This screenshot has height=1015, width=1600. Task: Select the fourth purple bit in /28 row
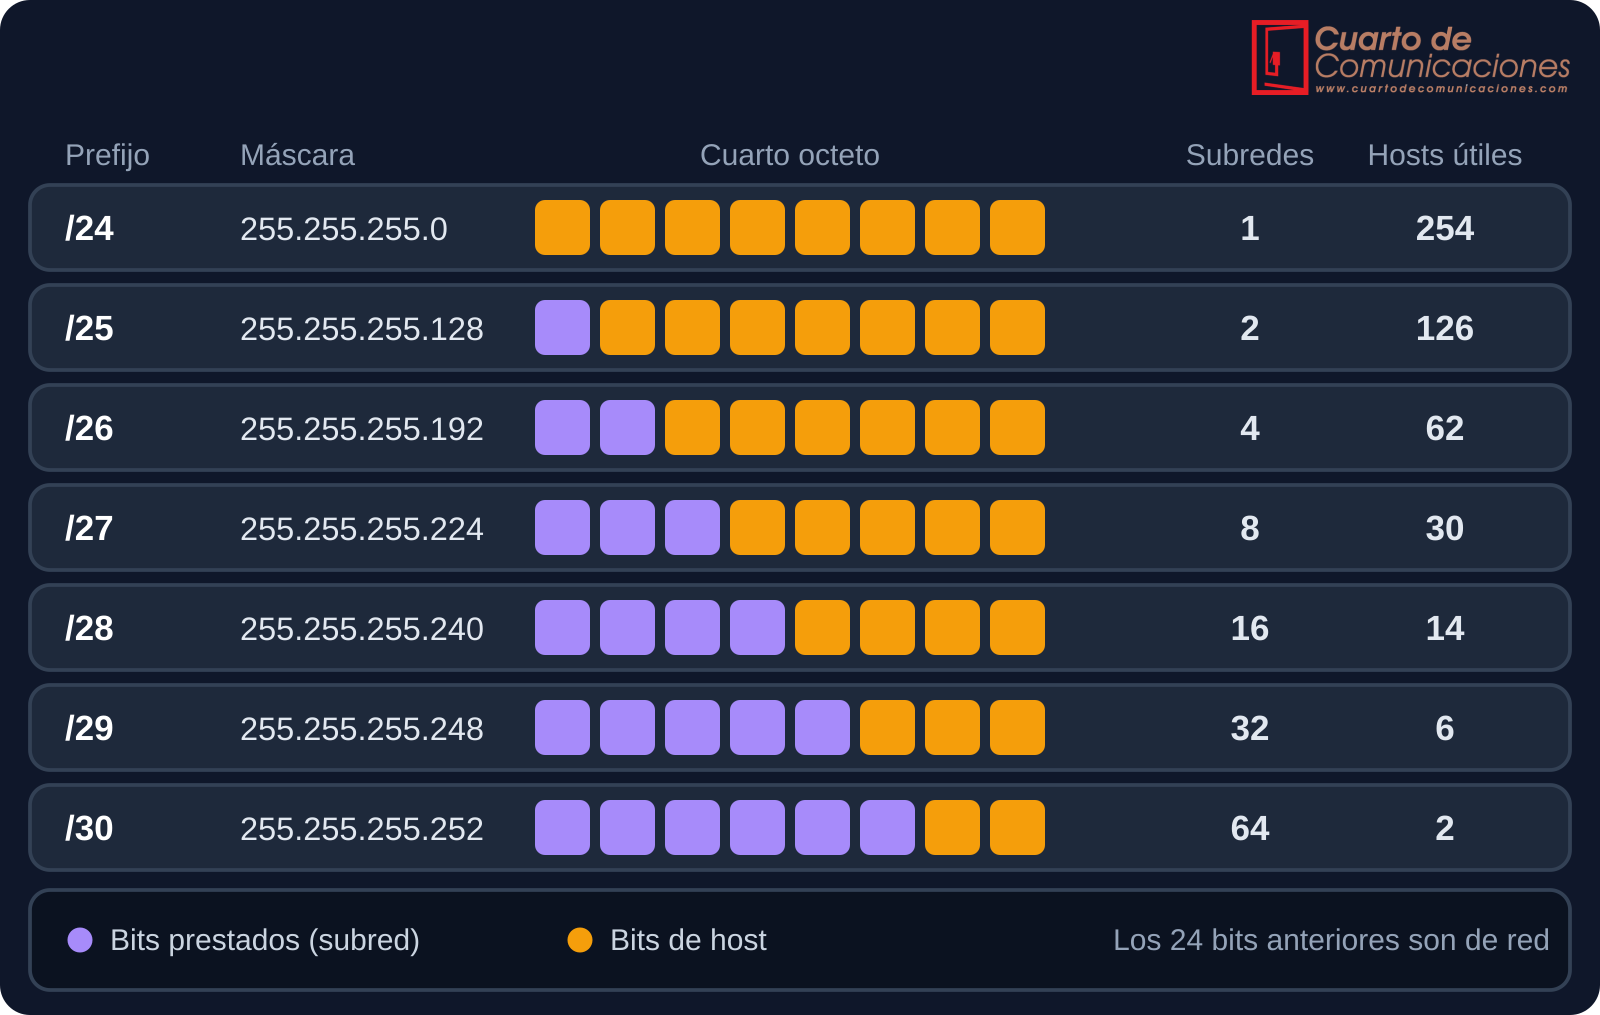coord(757,628)
